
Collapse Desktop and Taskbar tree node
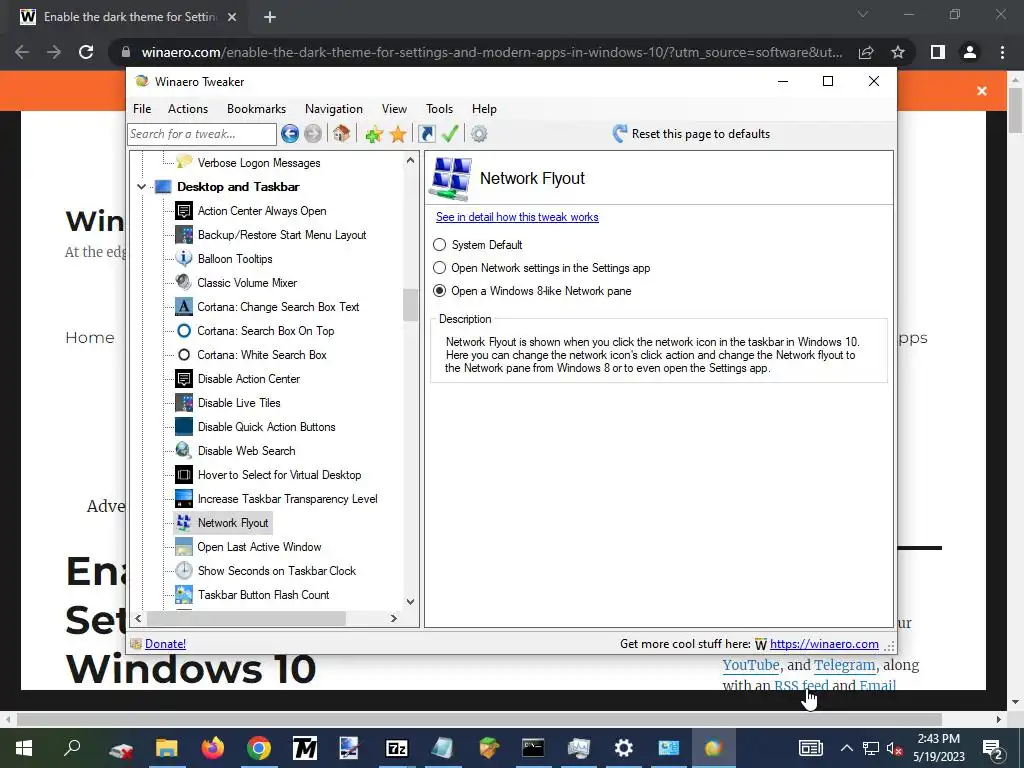click(x=142, y=187)
